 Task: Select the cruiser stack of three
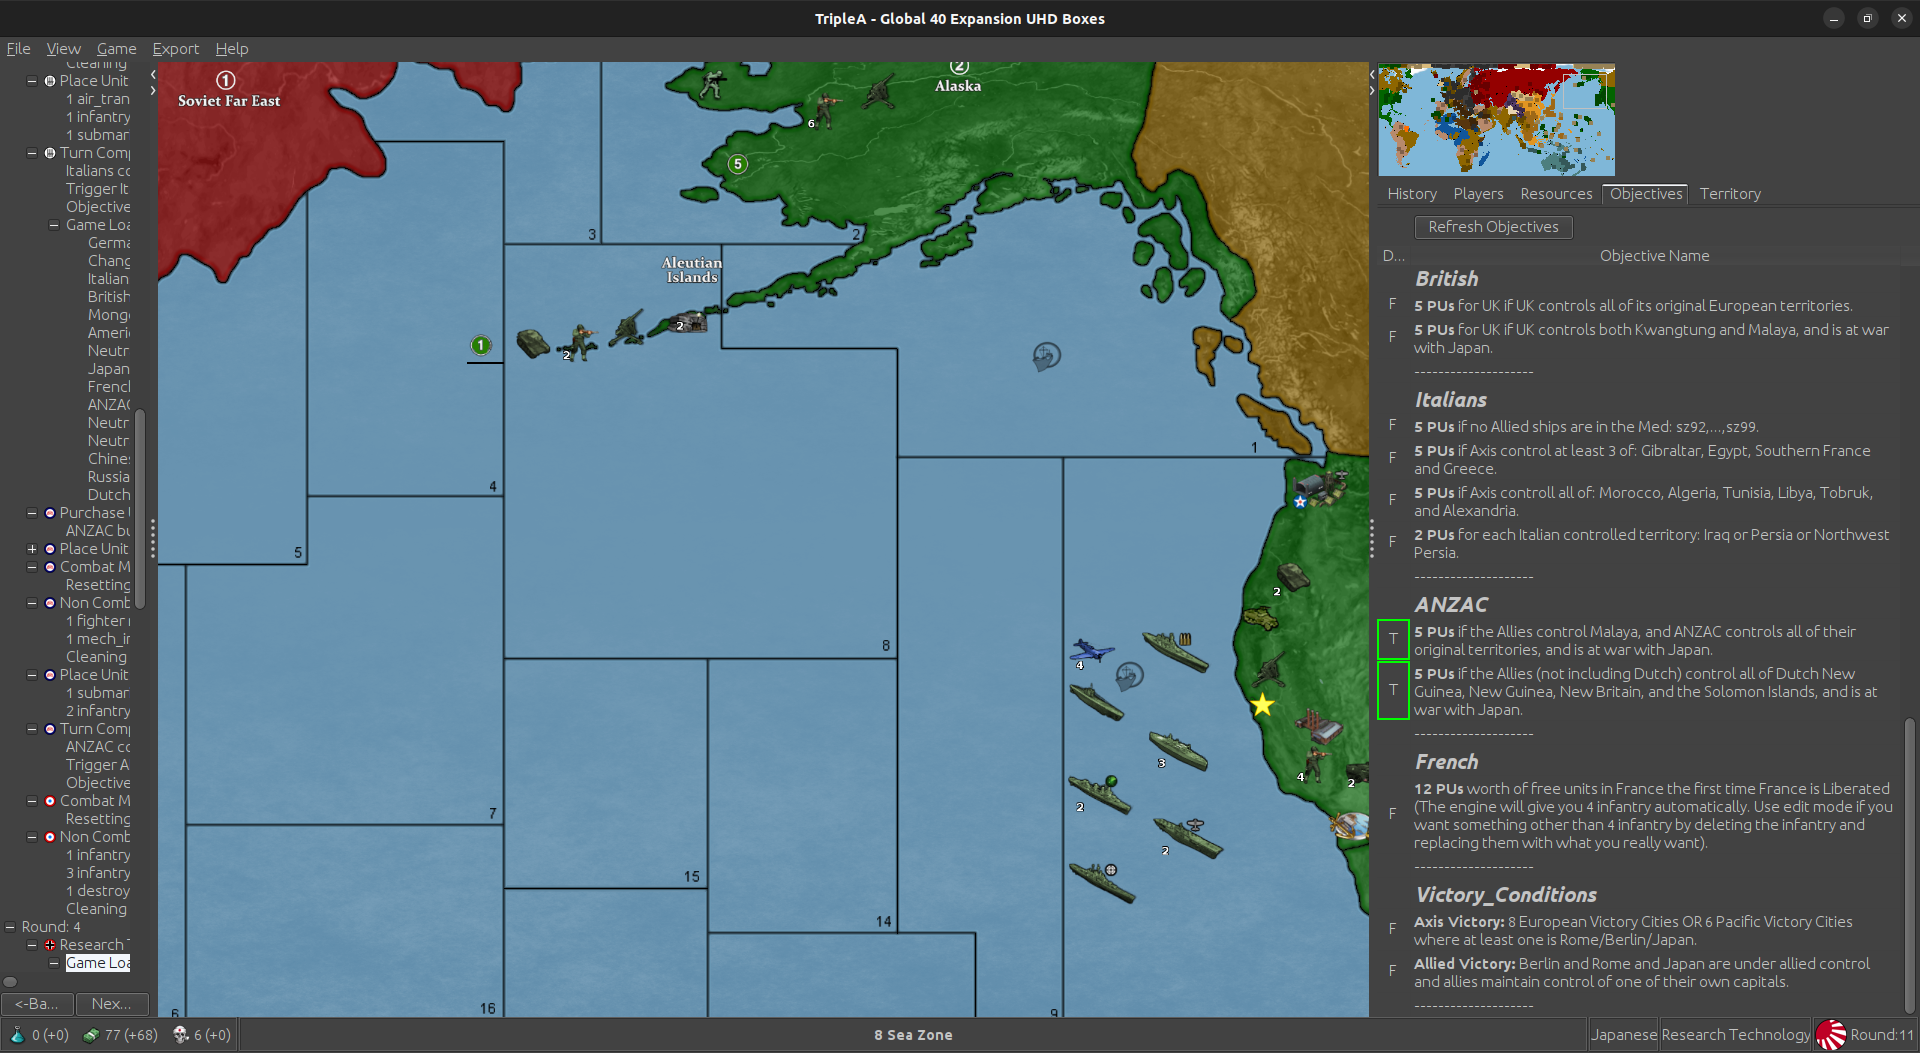(x=1178, y=751)
